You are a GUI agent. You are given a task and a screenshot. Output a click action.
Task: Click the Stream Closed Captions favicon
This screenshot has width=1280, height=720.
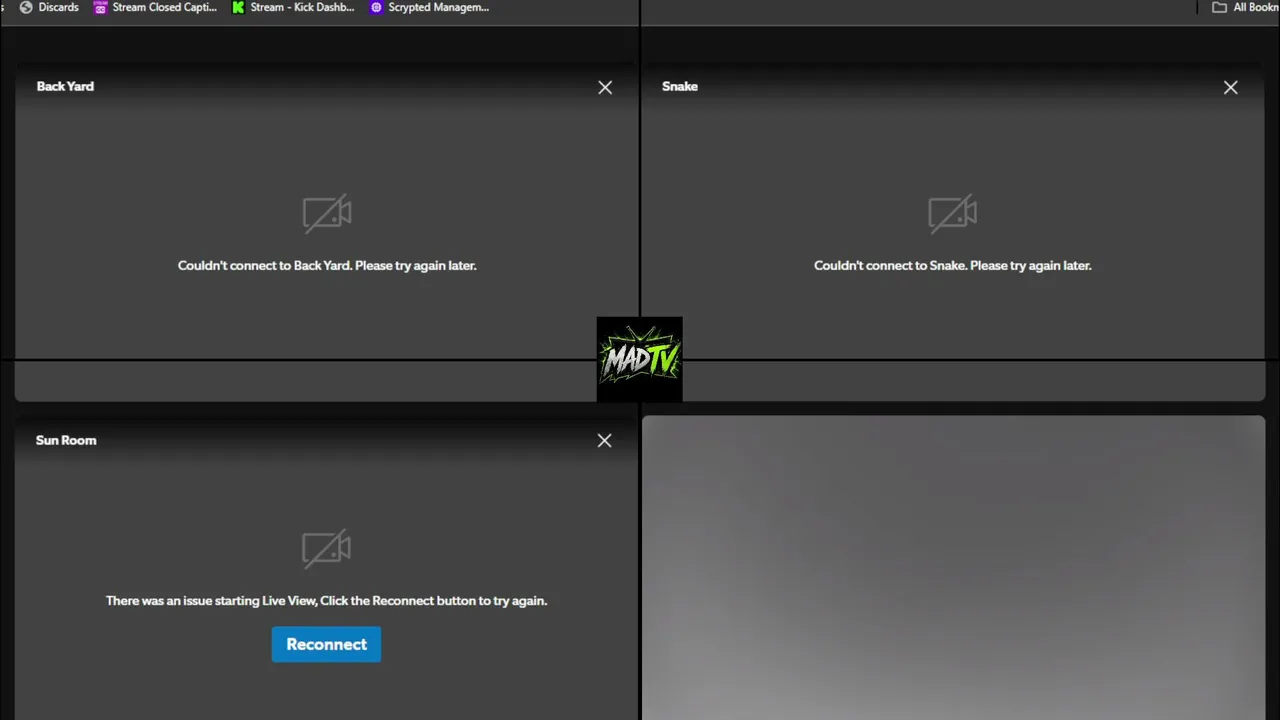100,7
